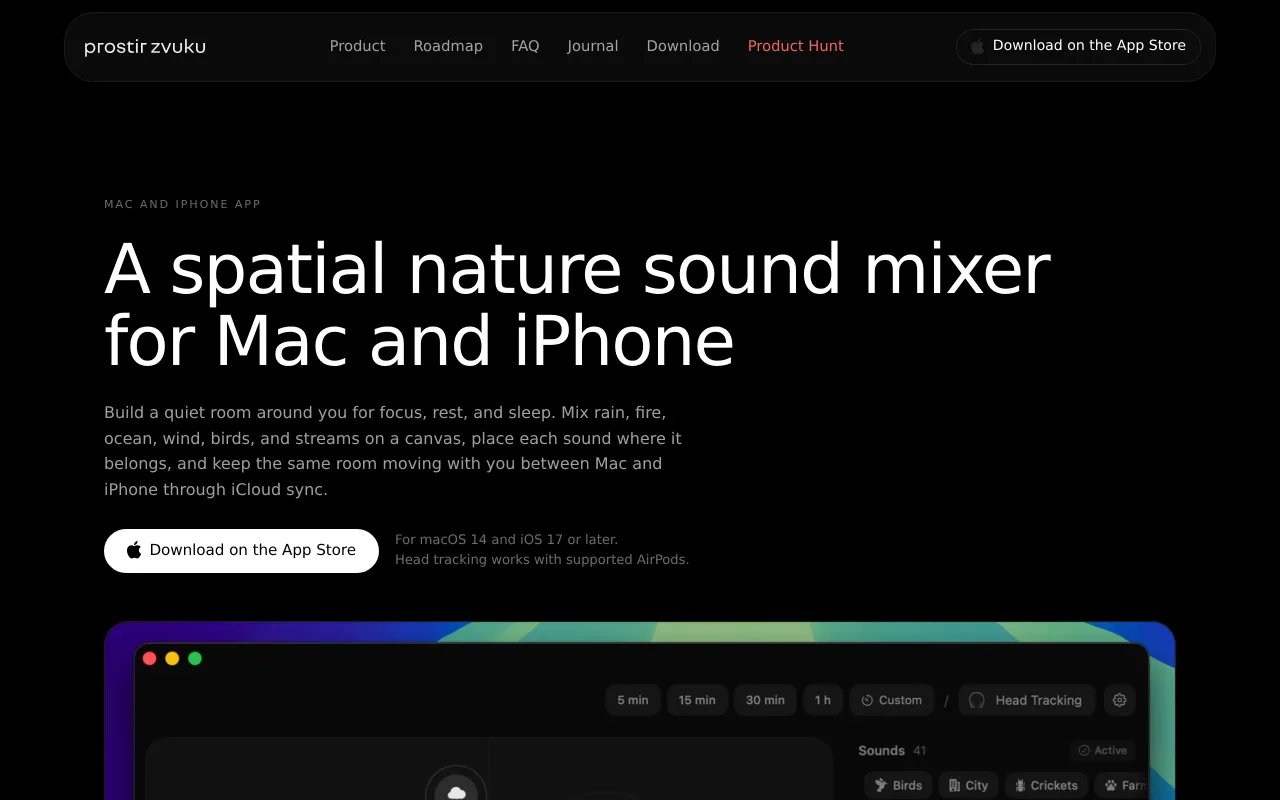Select the City sound chip

coord(969,785)
